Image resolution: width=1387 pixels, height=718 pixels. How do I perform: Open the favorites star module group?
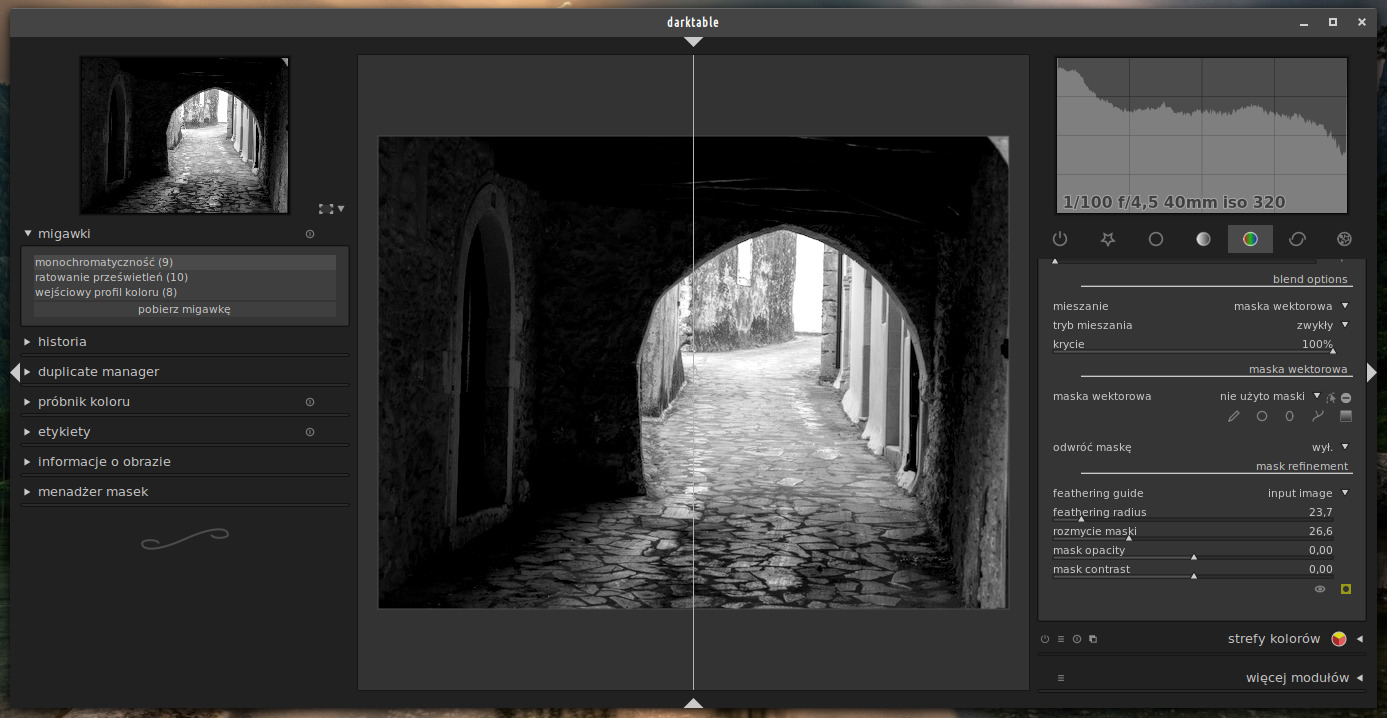coord(1107,239)
